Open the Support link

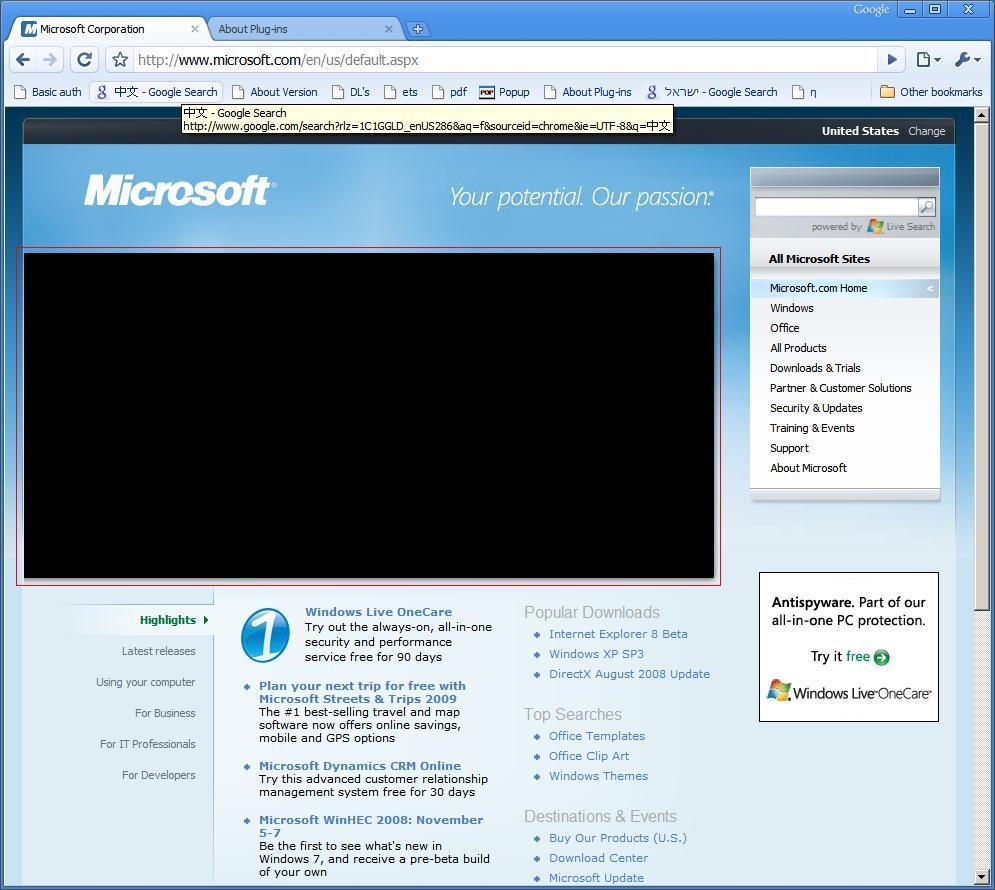pyautogui.click(x=789, y=448)
